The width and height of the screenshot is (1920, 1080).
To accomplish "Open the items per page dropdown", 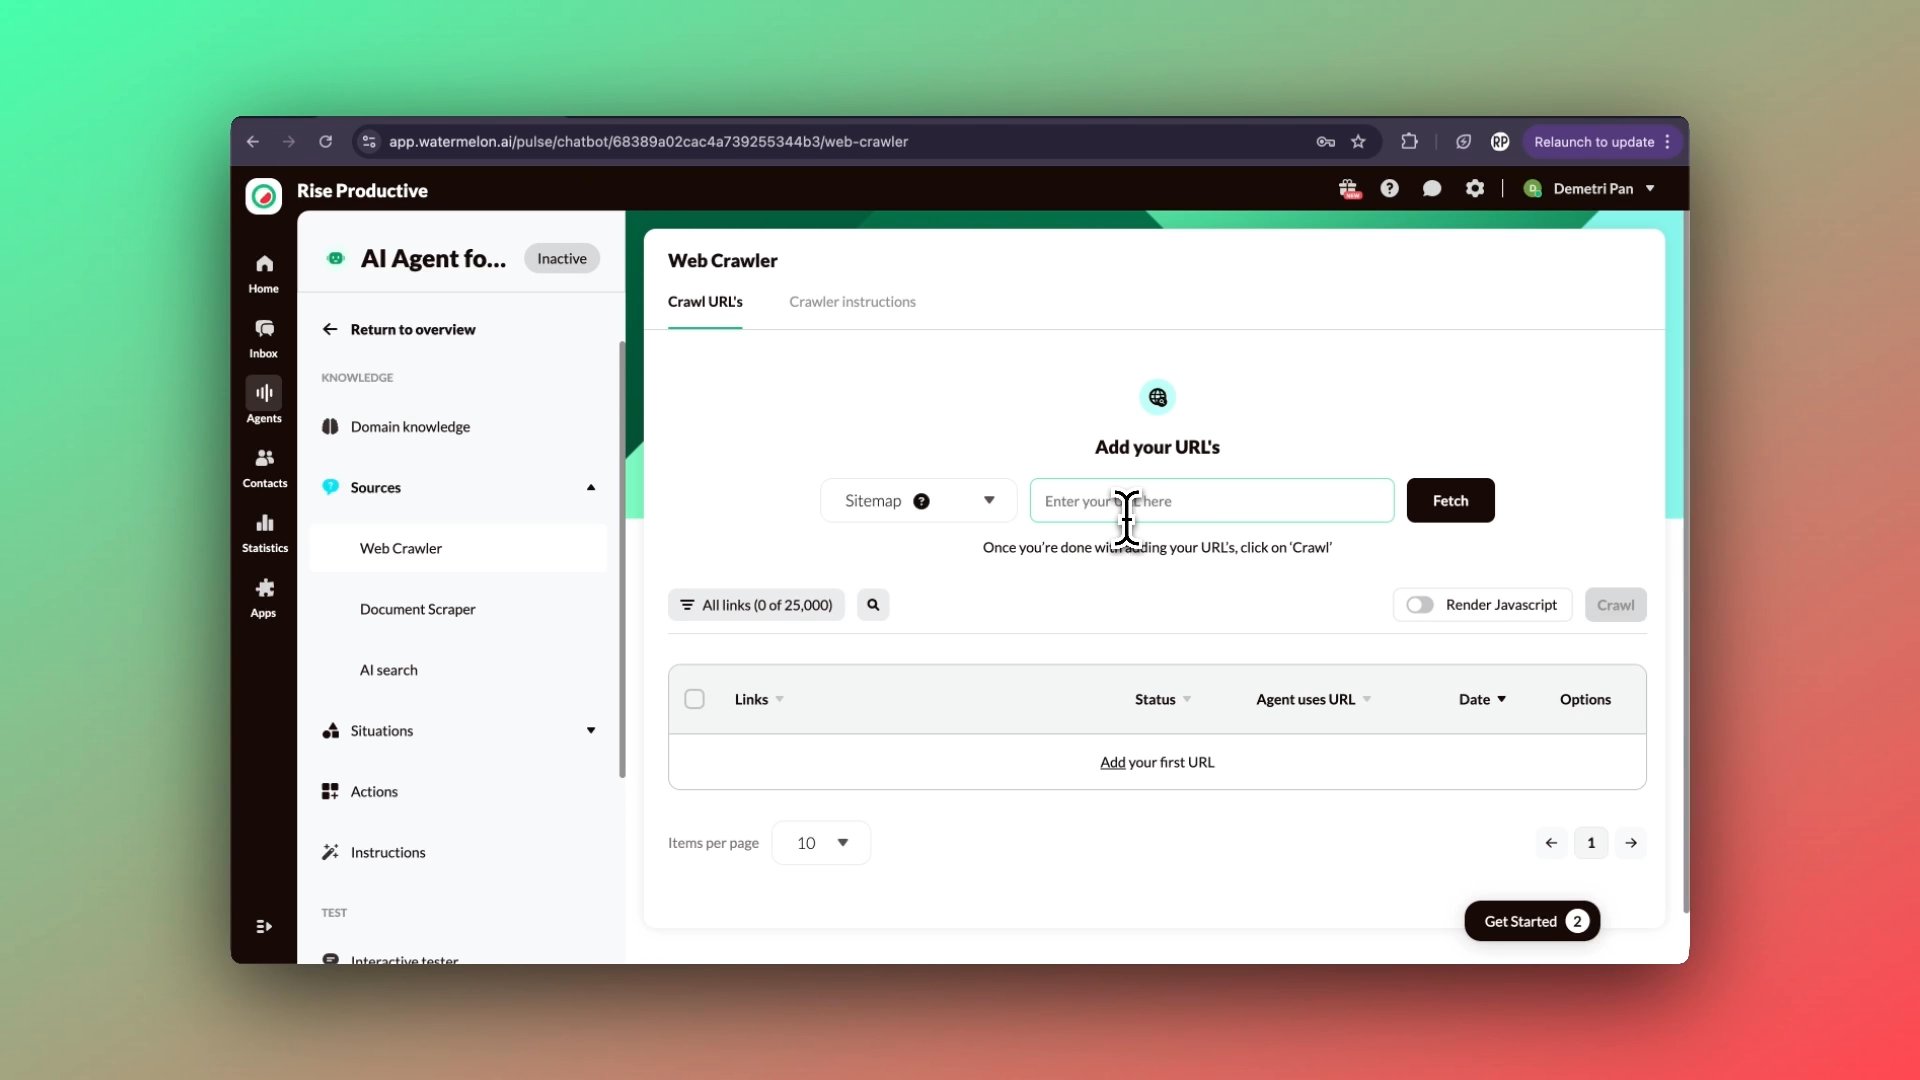I will [x=821, y=843].
